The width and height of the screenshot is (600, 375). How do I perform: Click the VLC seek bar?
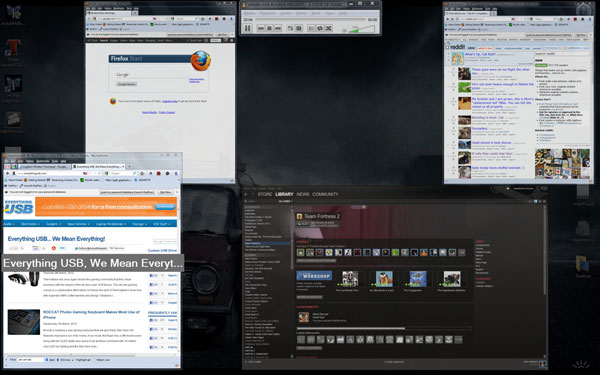(310, 20)
